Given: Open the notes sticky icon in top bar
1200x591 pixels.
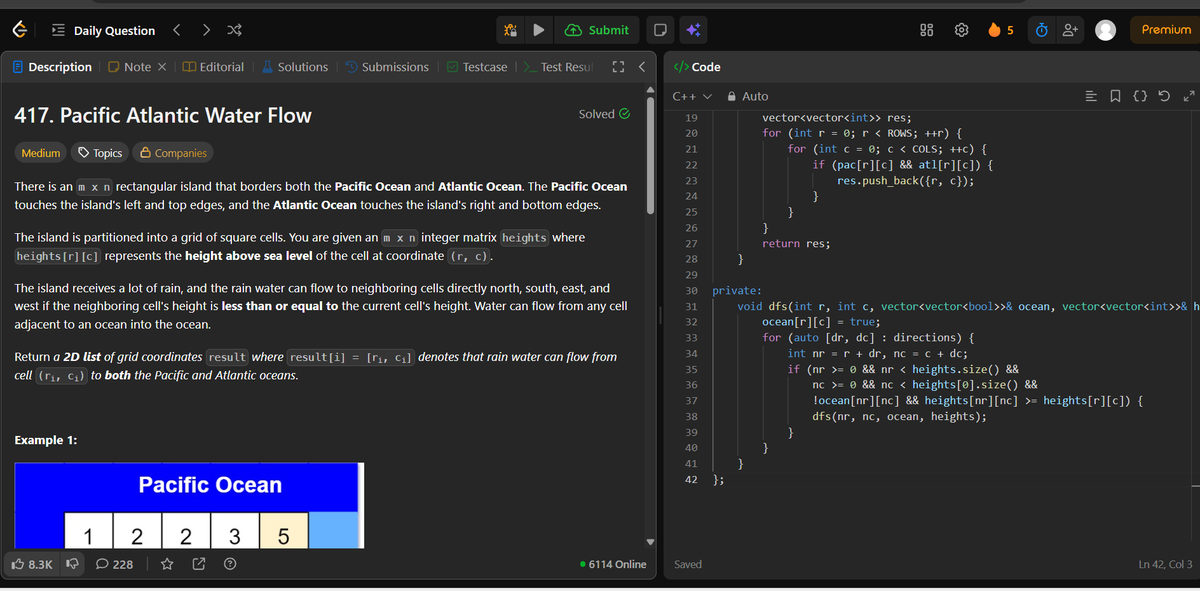Looking at the screenshot, I should point(659,30).
